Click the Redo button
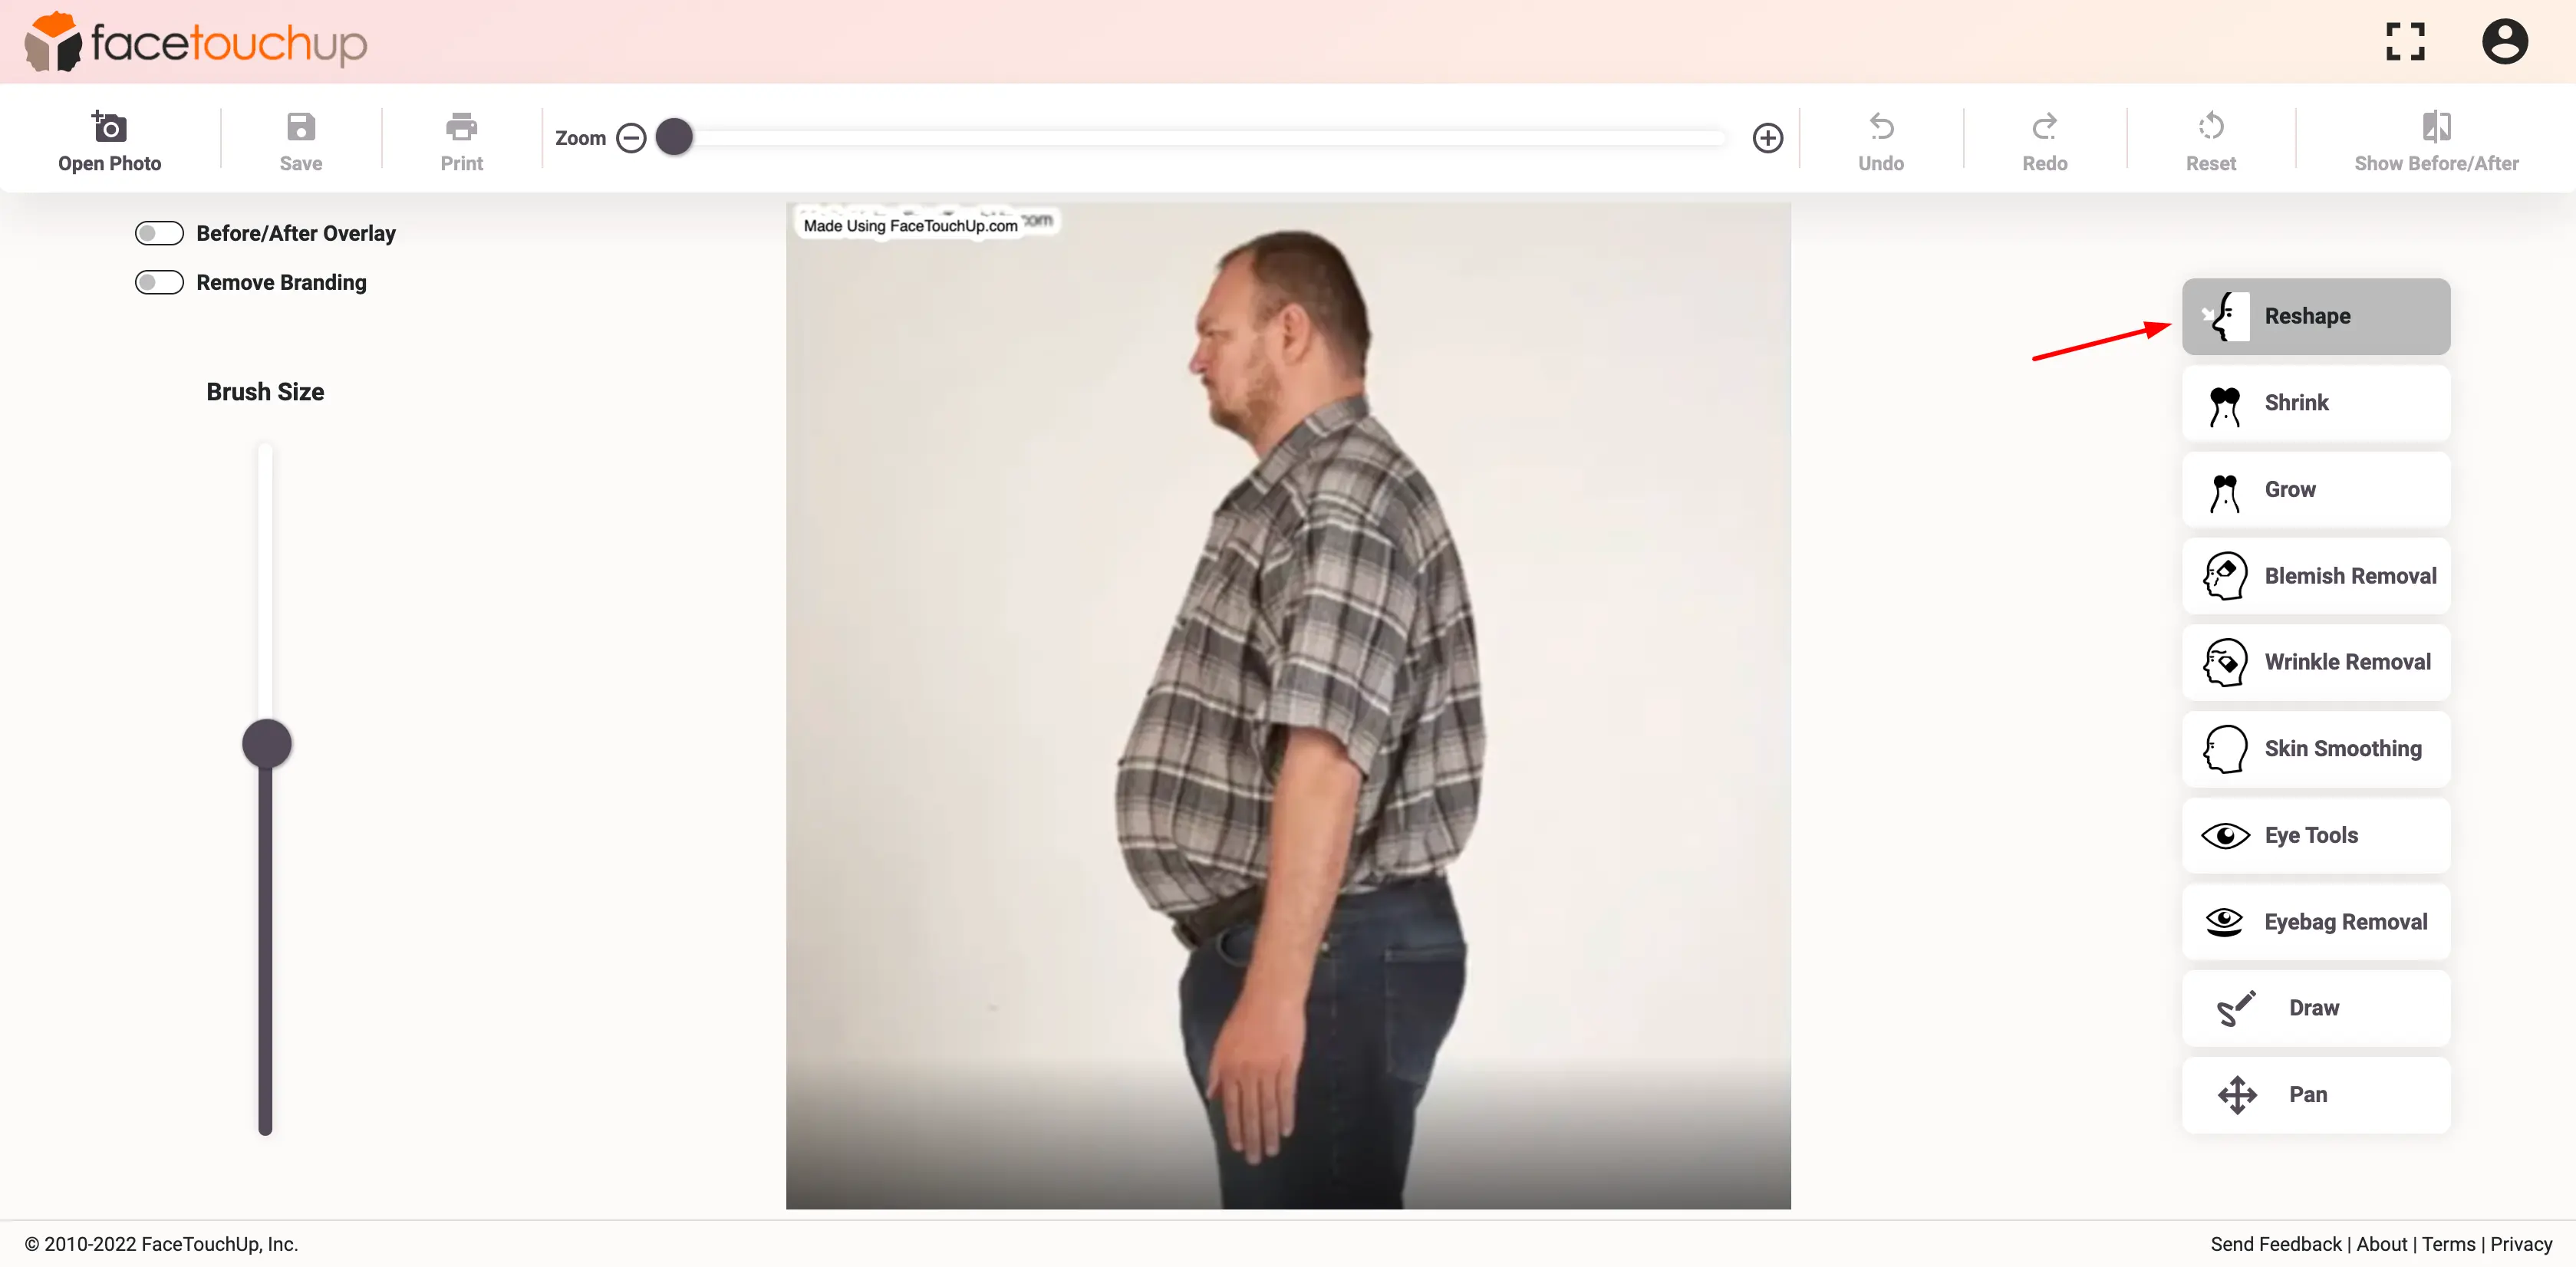This screenshot has width=2576, height=1267. click(x=2045, y=140)
